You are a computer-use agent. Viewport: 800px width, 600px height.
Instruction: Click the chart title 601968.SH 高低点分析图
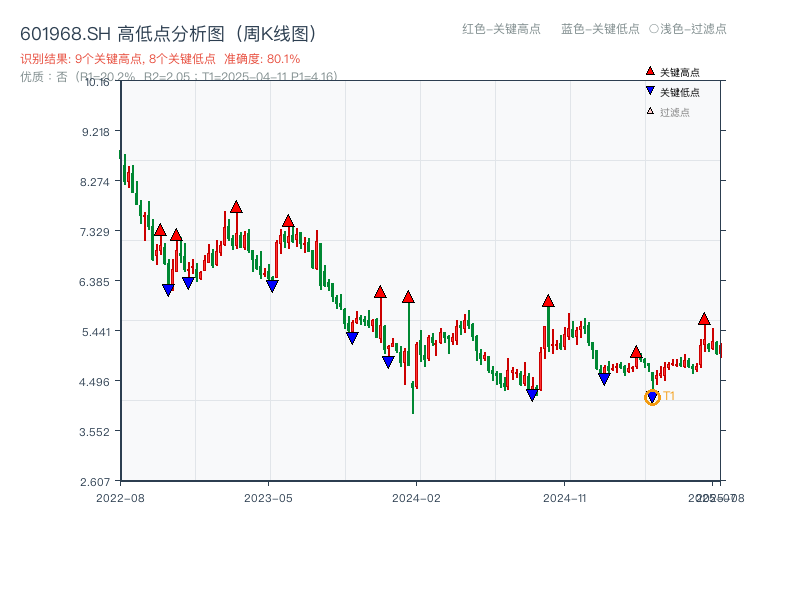168,34
